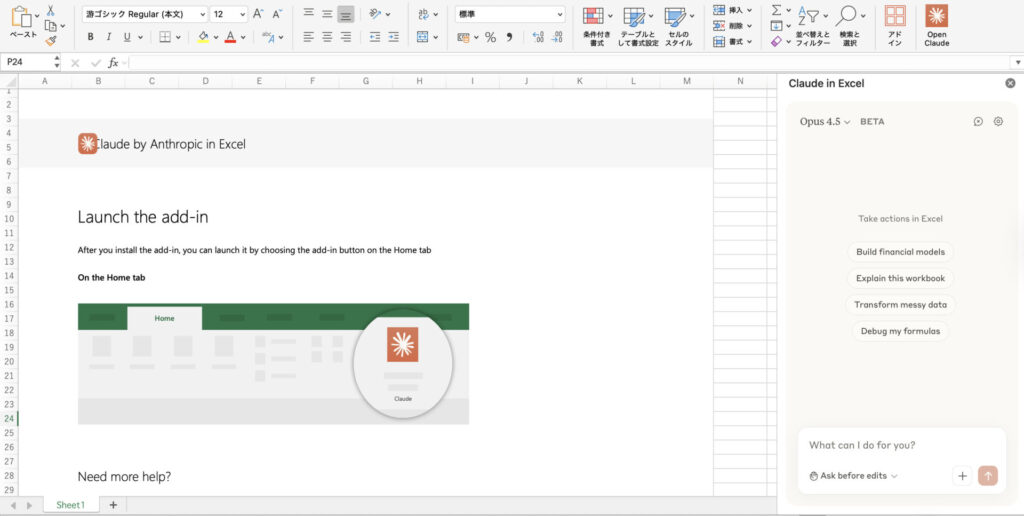
Task: Open Claude panel settings gear
Action: (998, 122)
